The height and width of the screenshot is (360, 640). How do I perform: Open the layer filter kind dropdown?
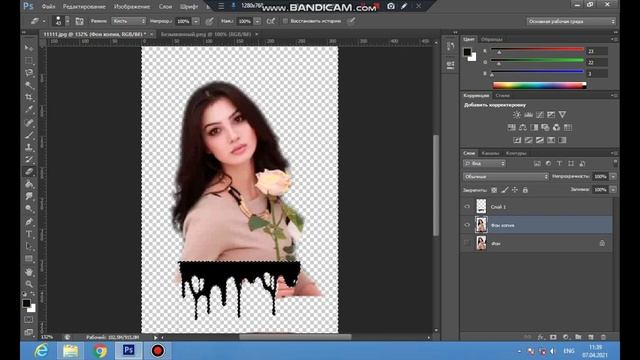484,163
